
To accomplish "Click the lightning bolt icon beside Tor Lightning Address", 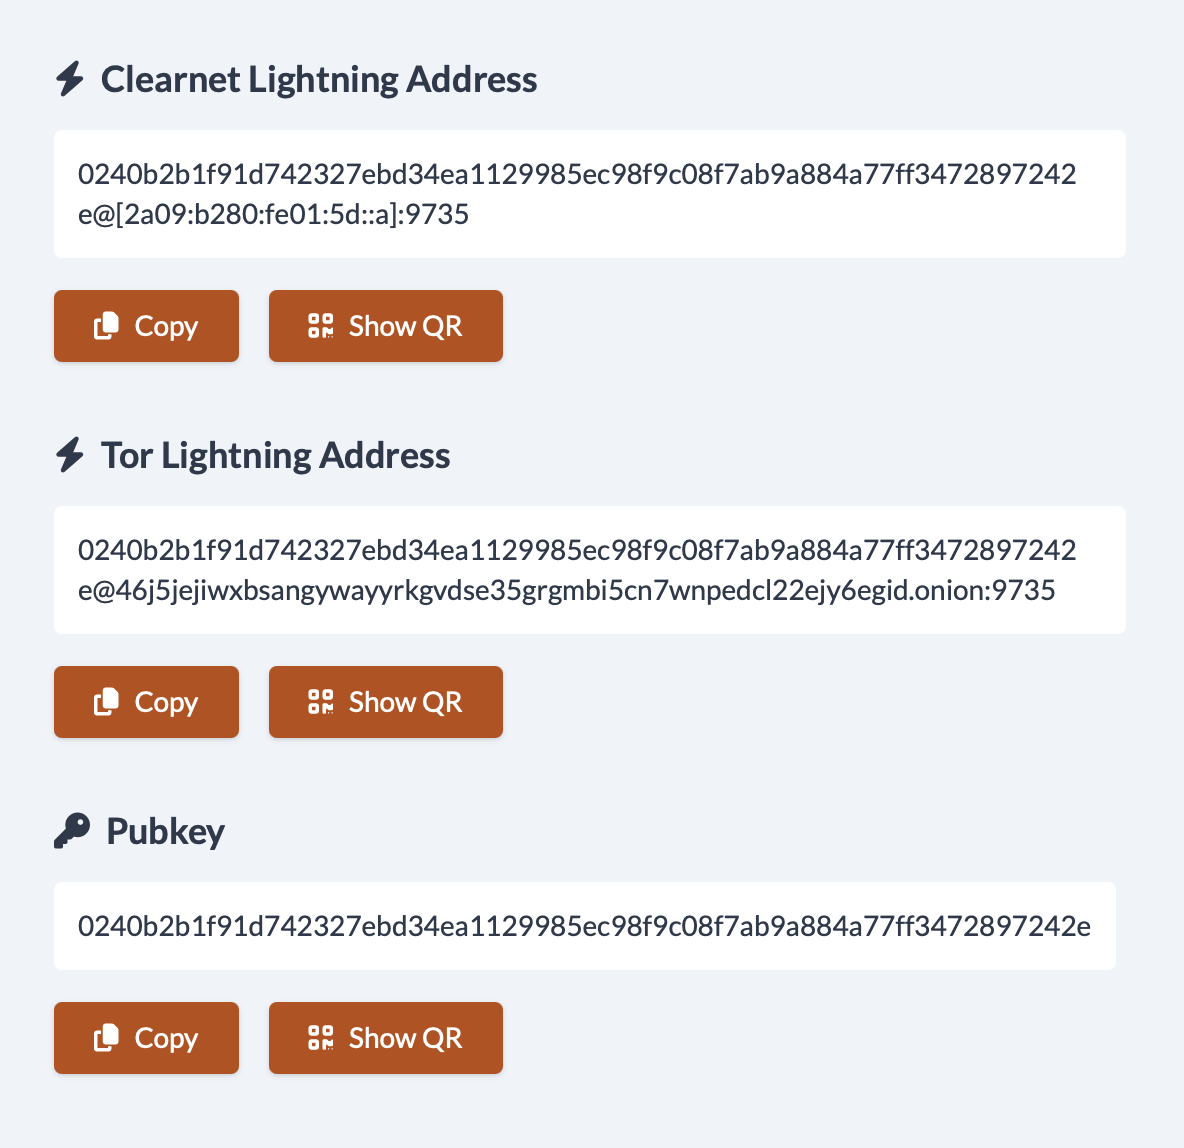I will [x=70, y=455].
